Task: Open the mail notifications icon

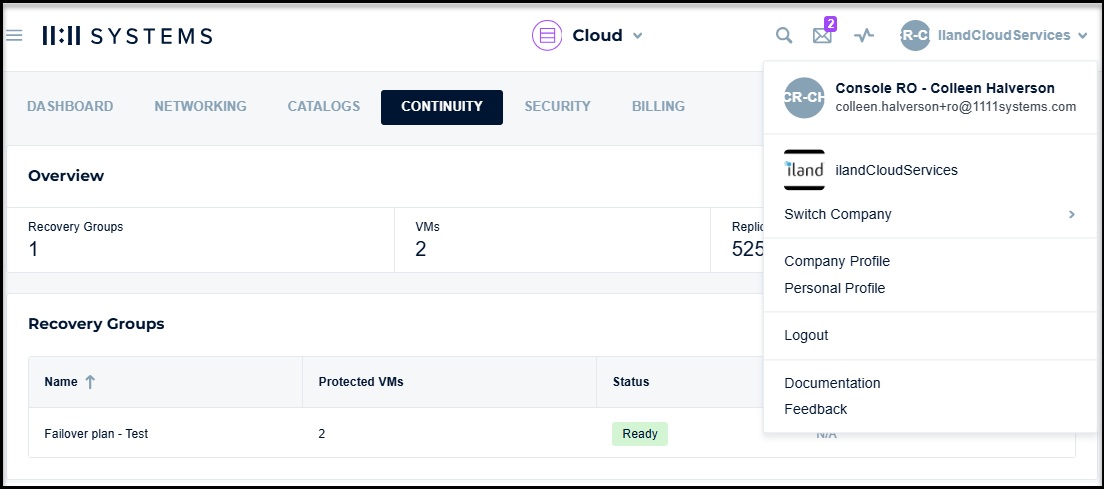Action: (x=822, y=36)
